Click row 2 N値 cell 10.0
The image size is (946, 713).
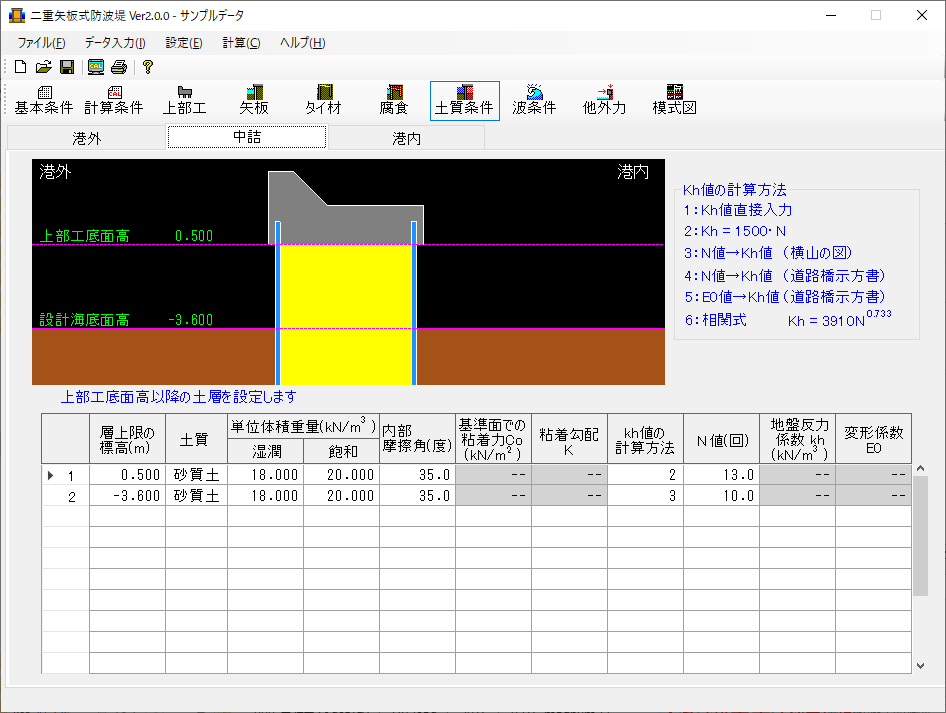tap(722, 496)
